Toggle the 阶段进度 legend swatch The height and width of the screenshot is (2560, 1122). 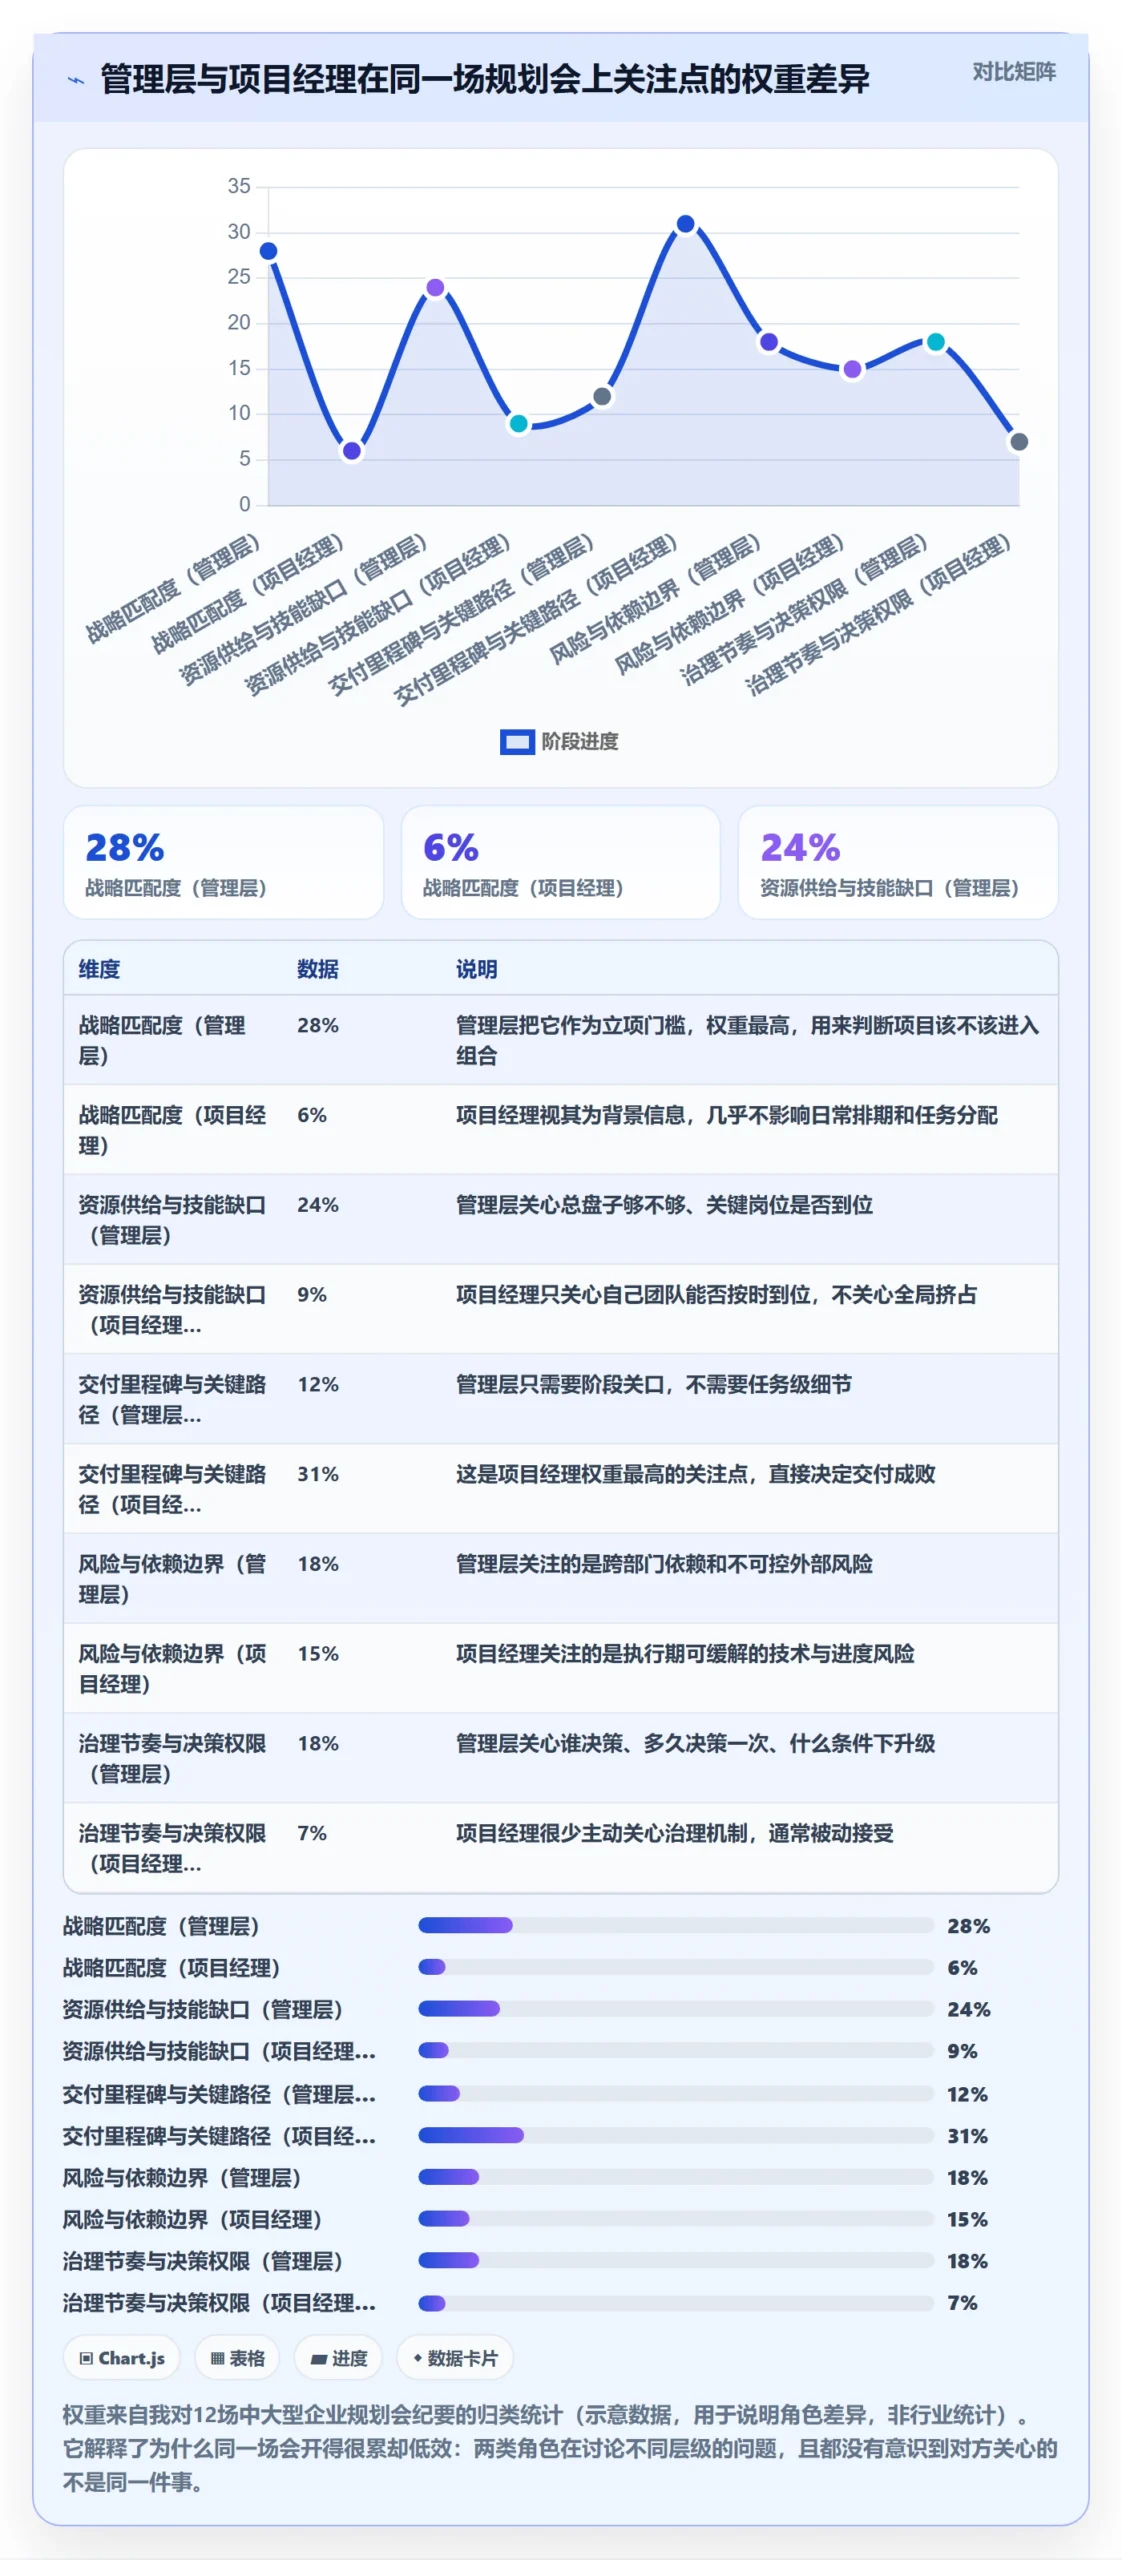pyautogui.click(x=517, y=742)
